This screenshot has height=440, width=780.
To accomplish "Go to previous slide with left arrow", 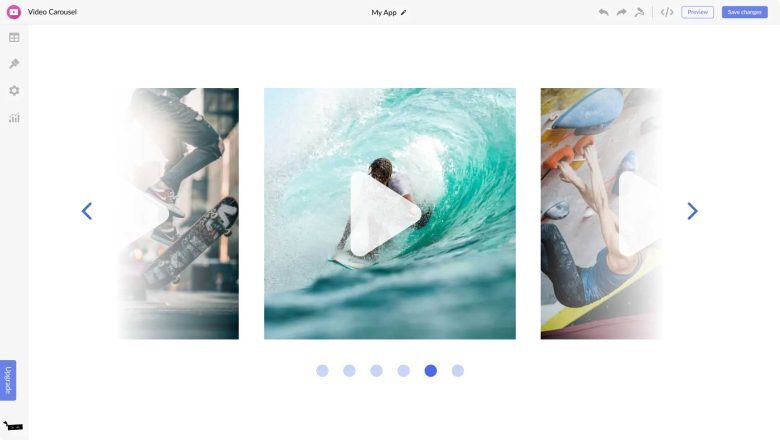I will coord(87,211).
